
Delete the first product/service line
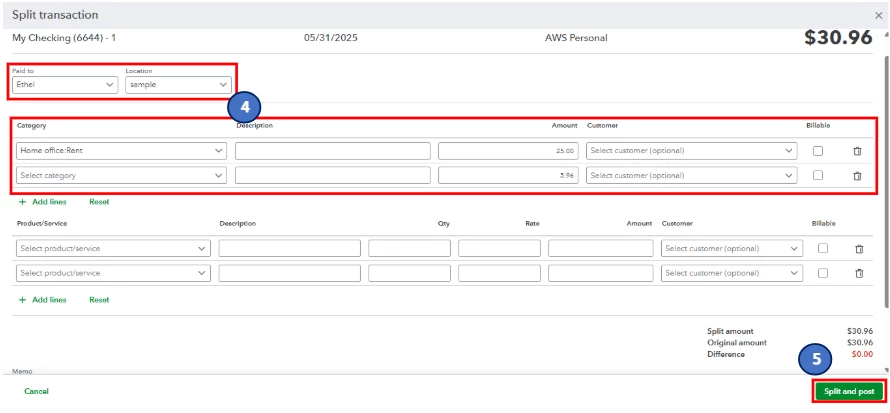tap(859, 248)
